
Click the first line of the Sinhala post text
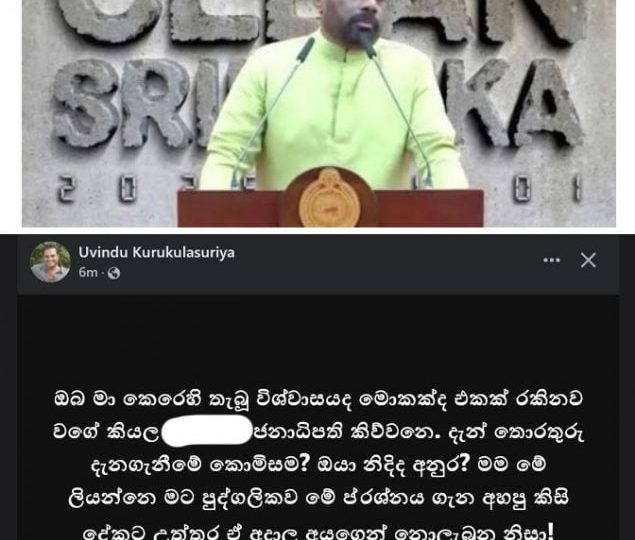pos(318,399)
